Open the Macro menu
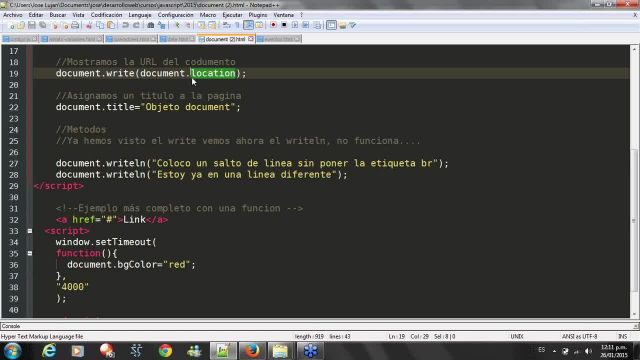Image resolution: width=640 pixels, height=360 pixels. [208, 15]
